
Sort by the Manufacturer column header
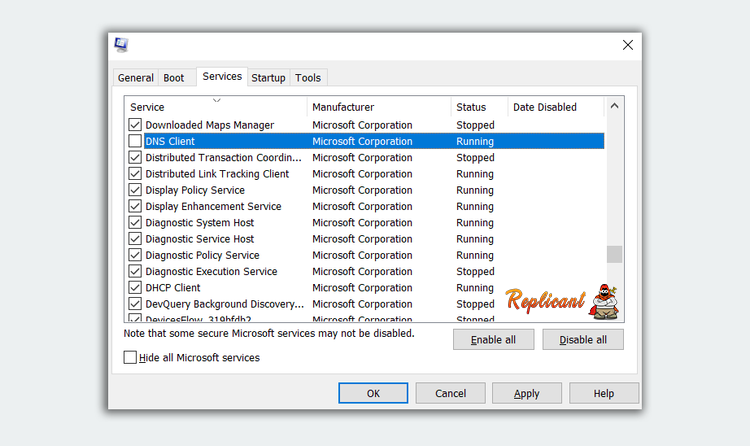click(x=379, y=107)
